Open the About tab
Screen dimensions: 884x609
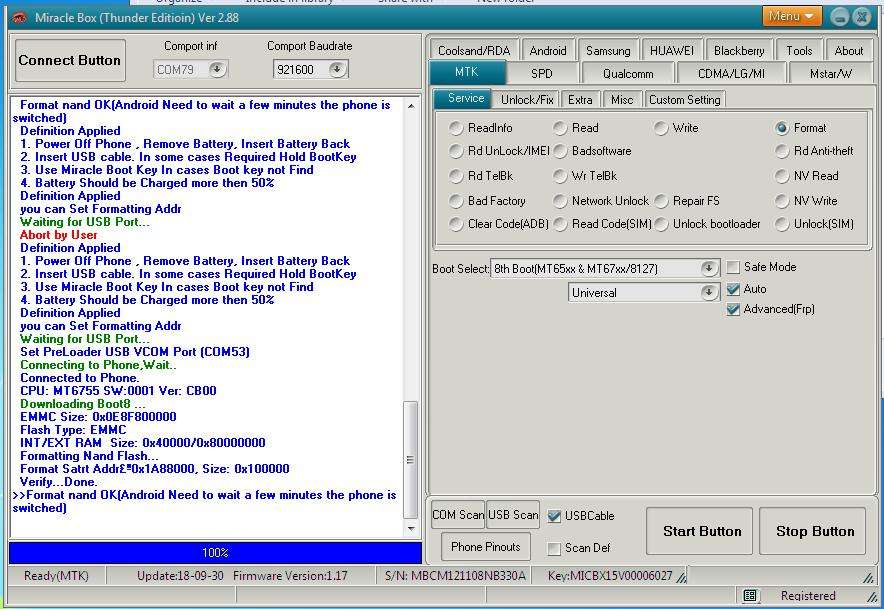(848, 50)
